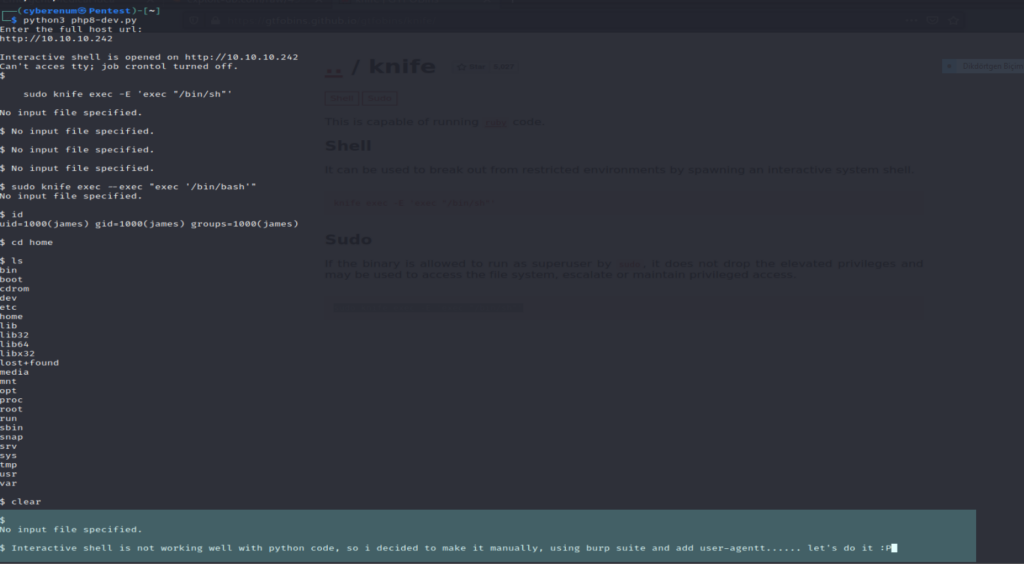Click the '$ cd home' command line
1024x564 pixels.
tap(26, 242)
